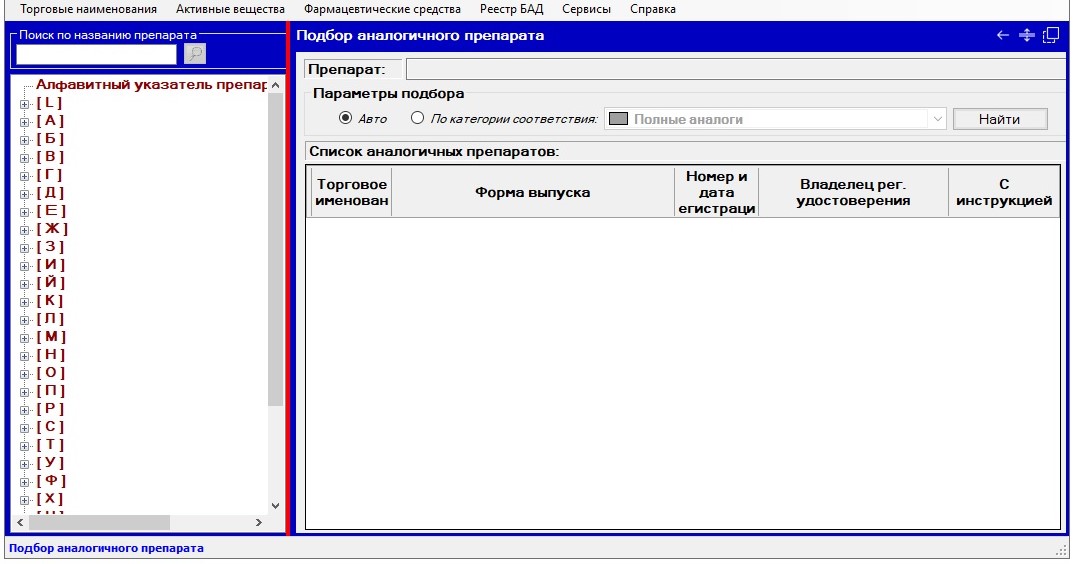The width and height of the screenshot is (1075, 564).
Task: Click the gray square beside Полные аналоги
Action: click(619, 119)
